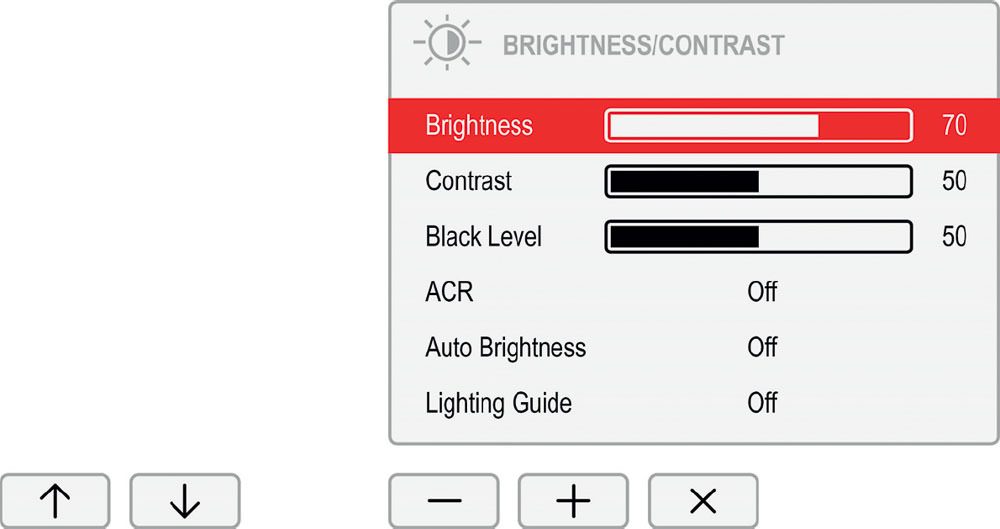Viewport: 1000px width, 529px height.
Task: Click the Brightness value 70
Action: (x=954, y=125)
